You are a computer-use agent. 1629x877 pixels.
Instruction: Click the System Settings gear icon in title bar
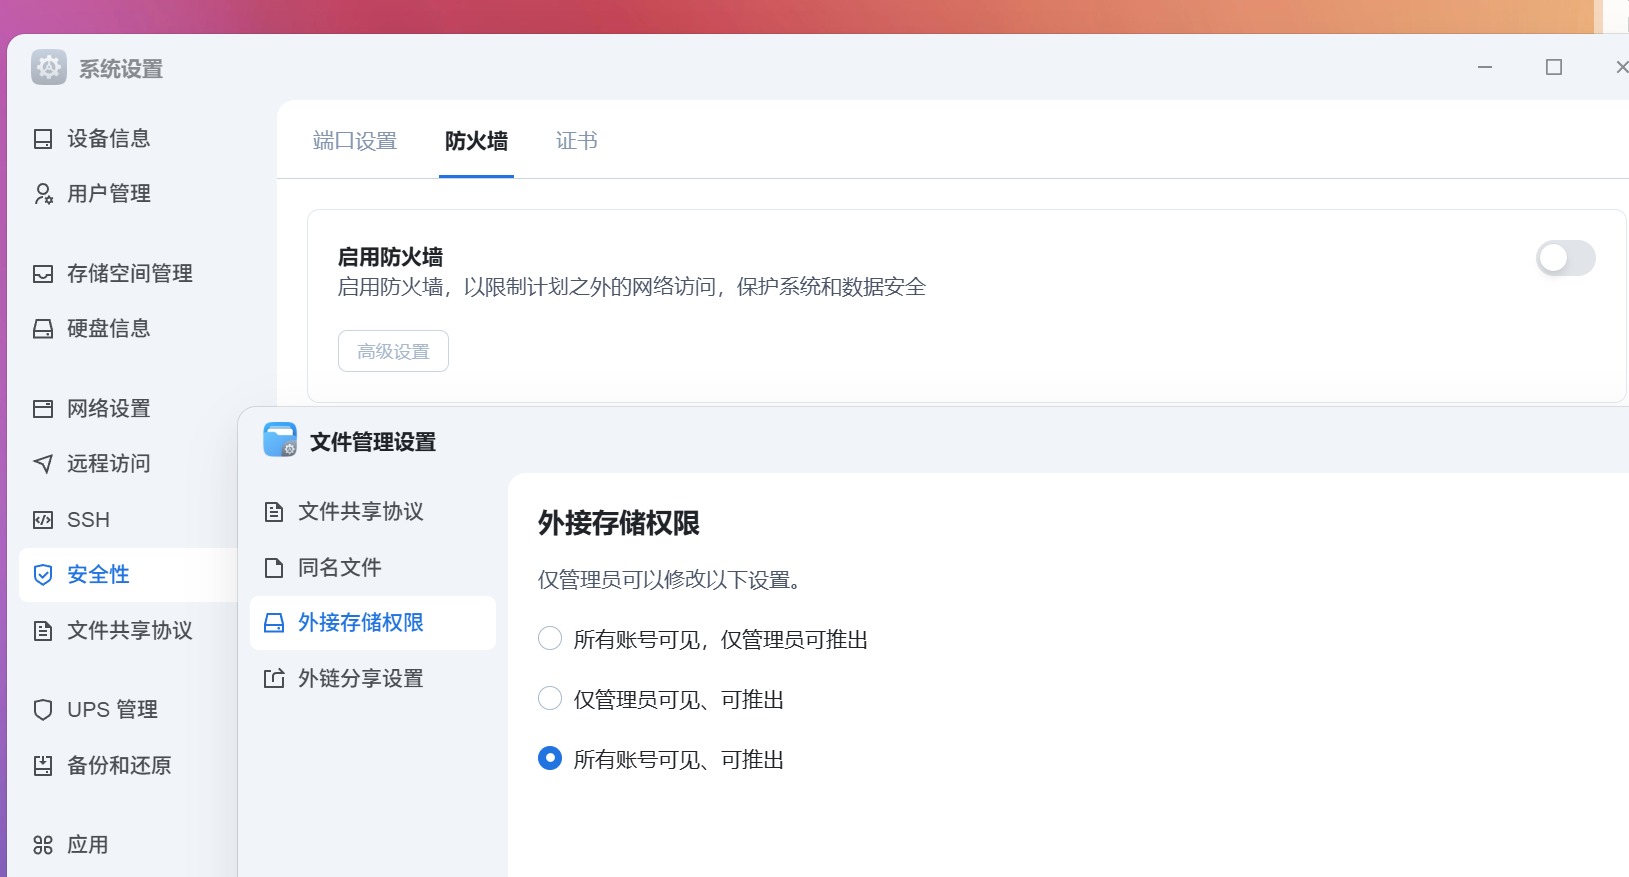pos(49,67)
